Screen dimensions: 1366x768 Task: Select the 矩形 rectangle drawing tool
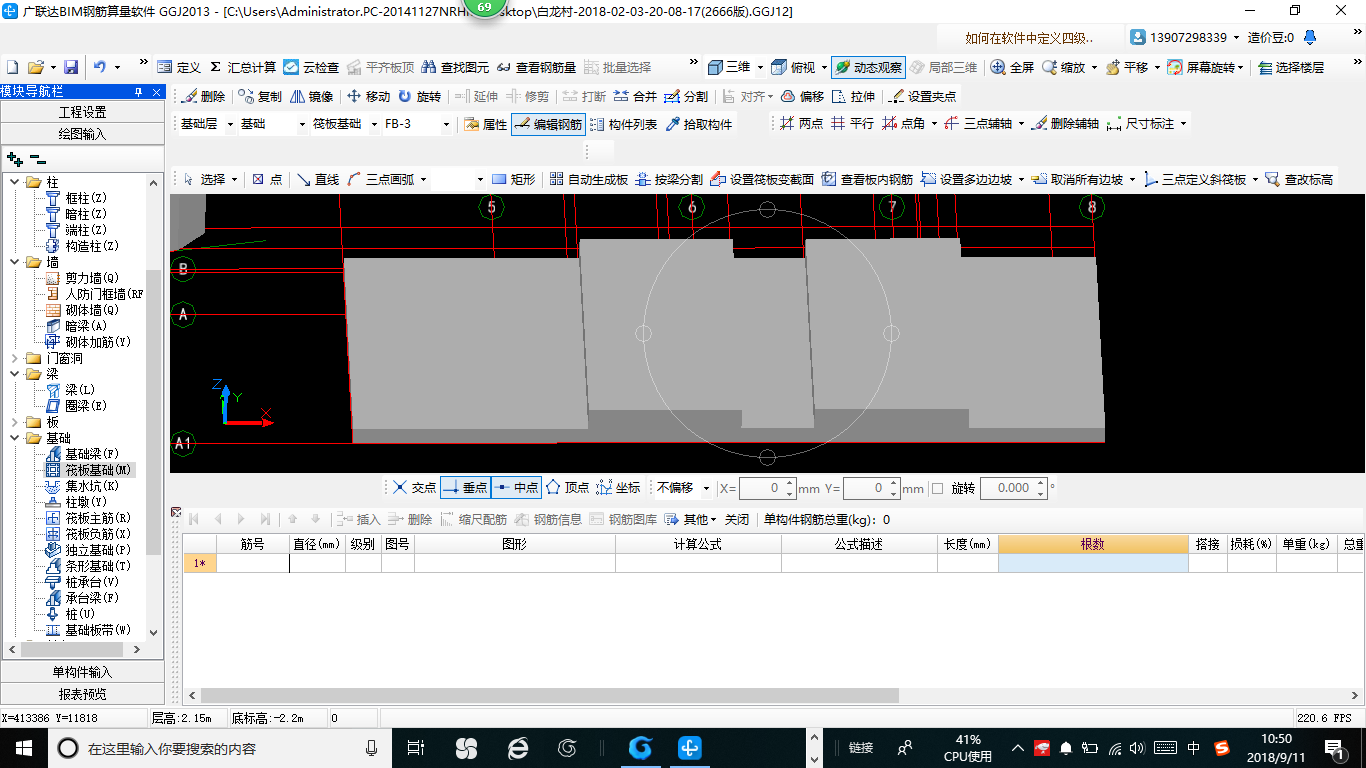click(x=514, y=179)
